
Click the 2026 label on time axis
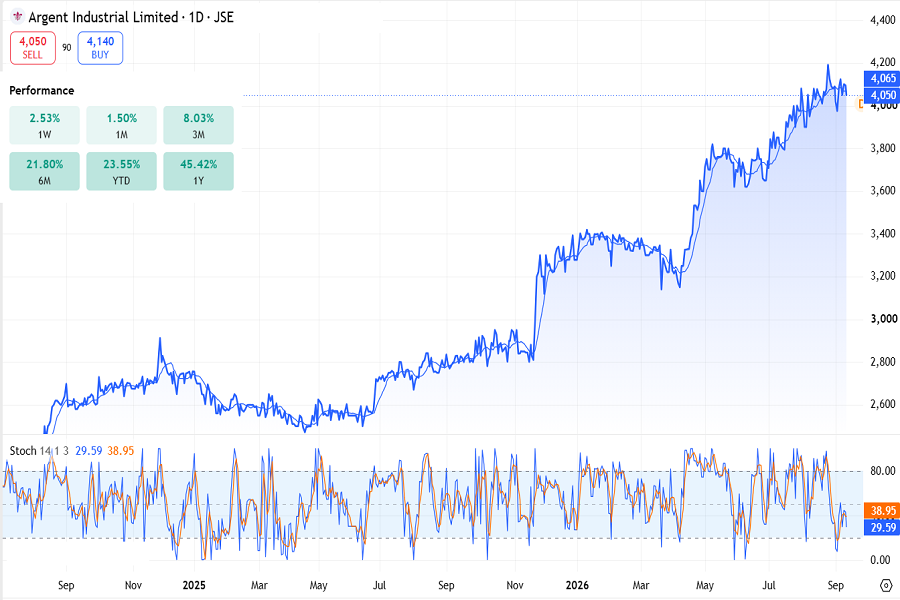point(577,585)
